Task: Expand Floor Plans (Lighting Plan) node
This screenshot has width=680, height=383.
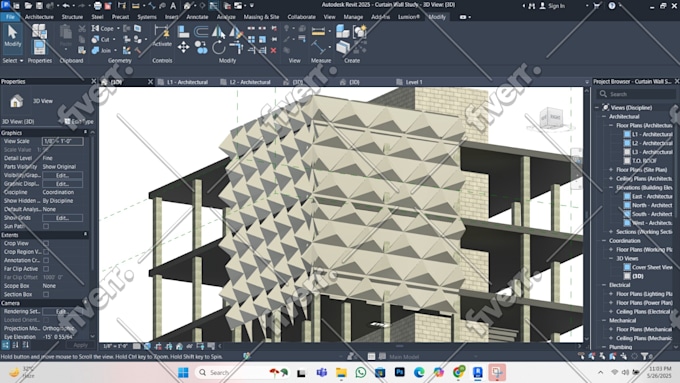Action: [x=611, y=294]
